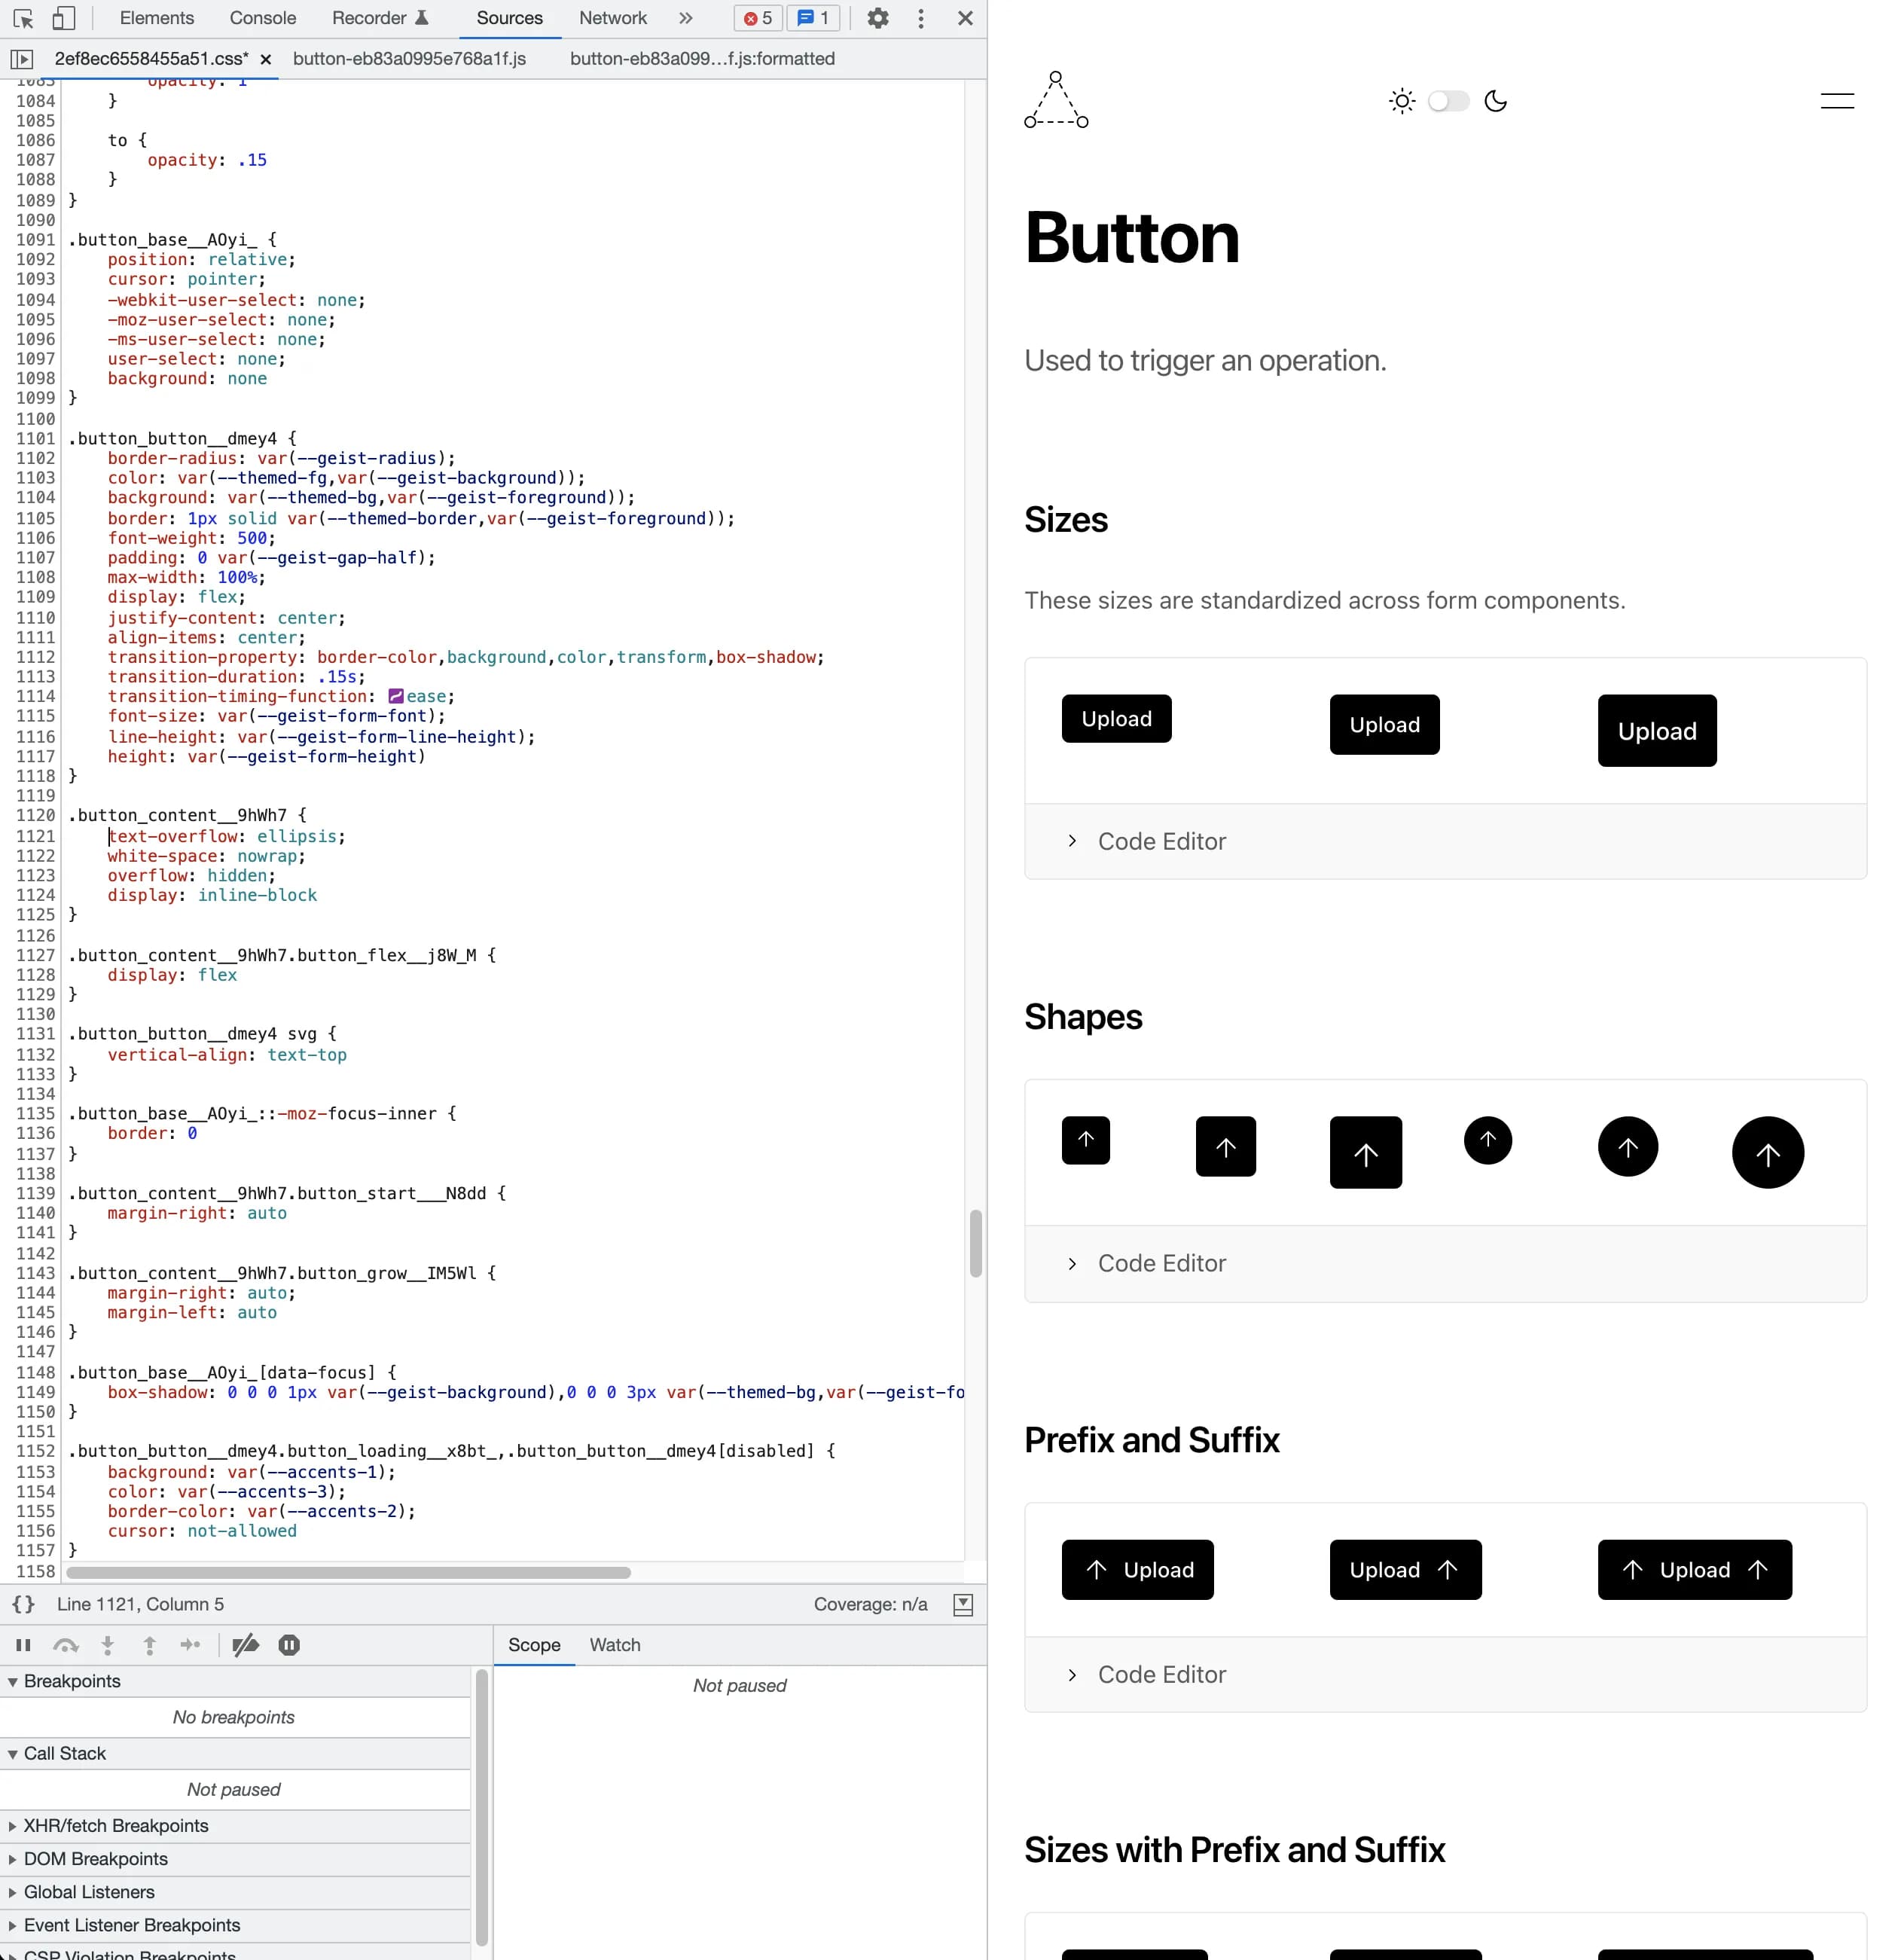1904x1960 pixels.
Task: Pause script execution button
Action: point(23,1645)
